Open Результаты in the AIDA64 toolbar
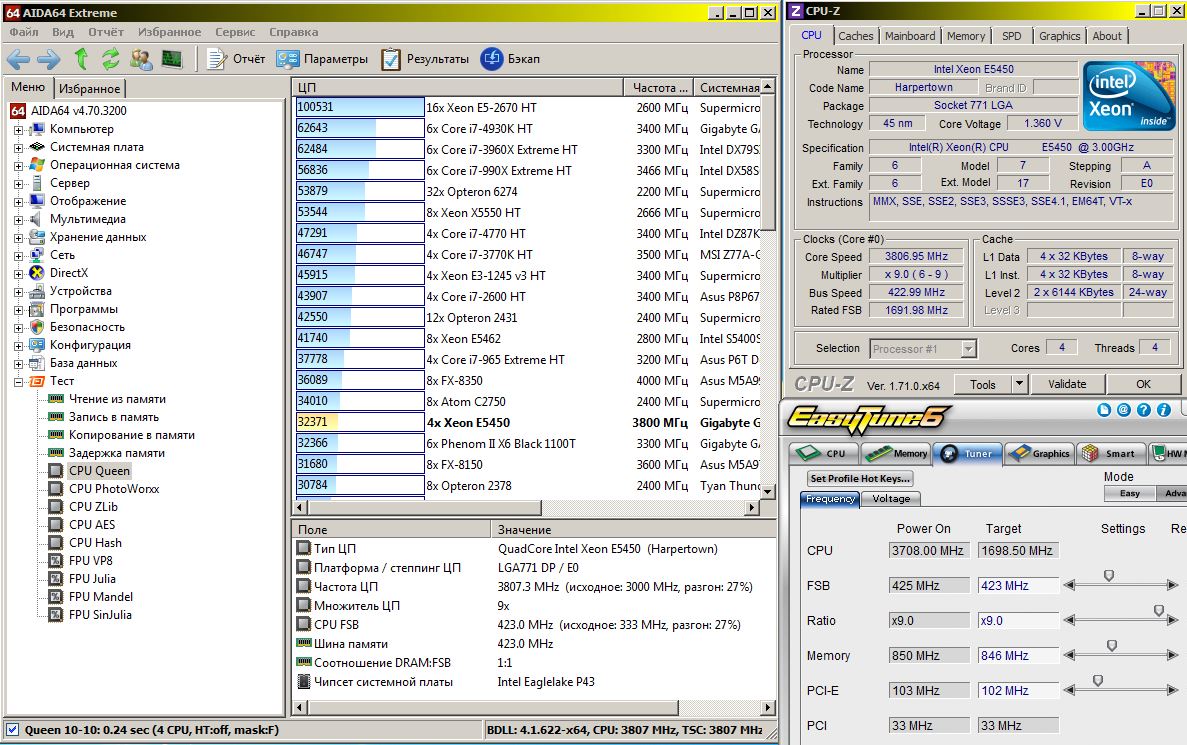1187x745 pixels. (425, 59)
